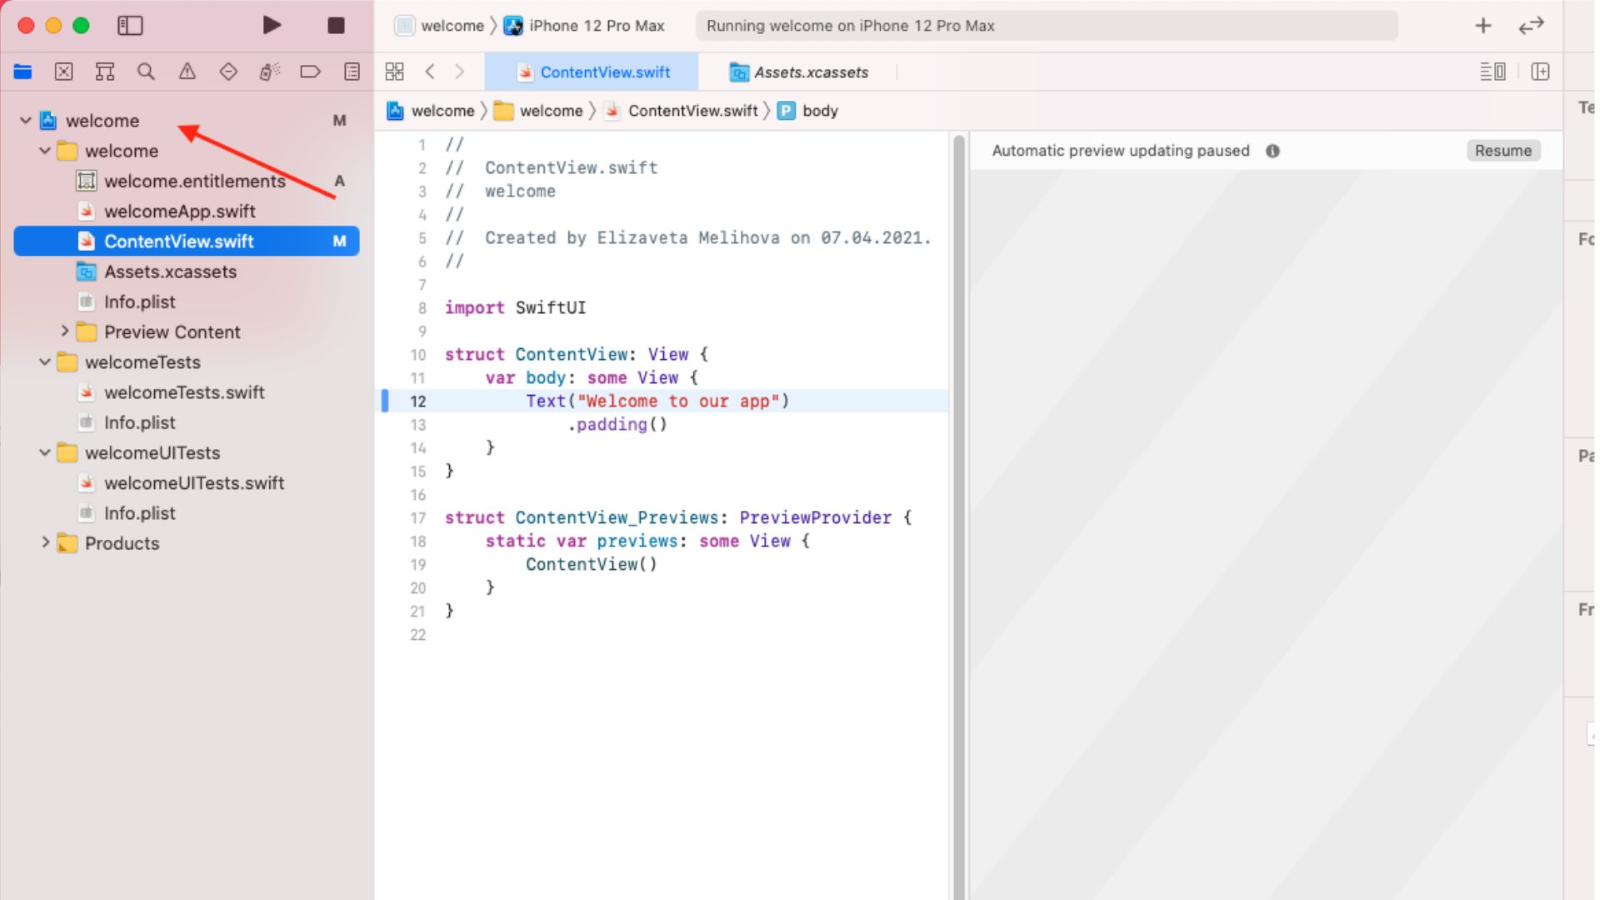Show info about paused preview
Viewport: 1600px width, 900px height.
(1273, 151)
